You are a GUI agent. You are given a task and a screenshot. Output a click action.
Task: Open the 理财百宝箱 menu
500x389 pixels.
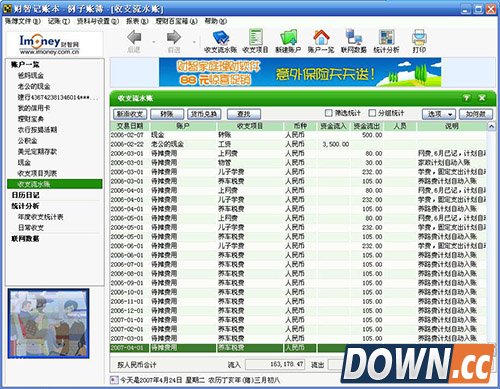coord(176,21)
